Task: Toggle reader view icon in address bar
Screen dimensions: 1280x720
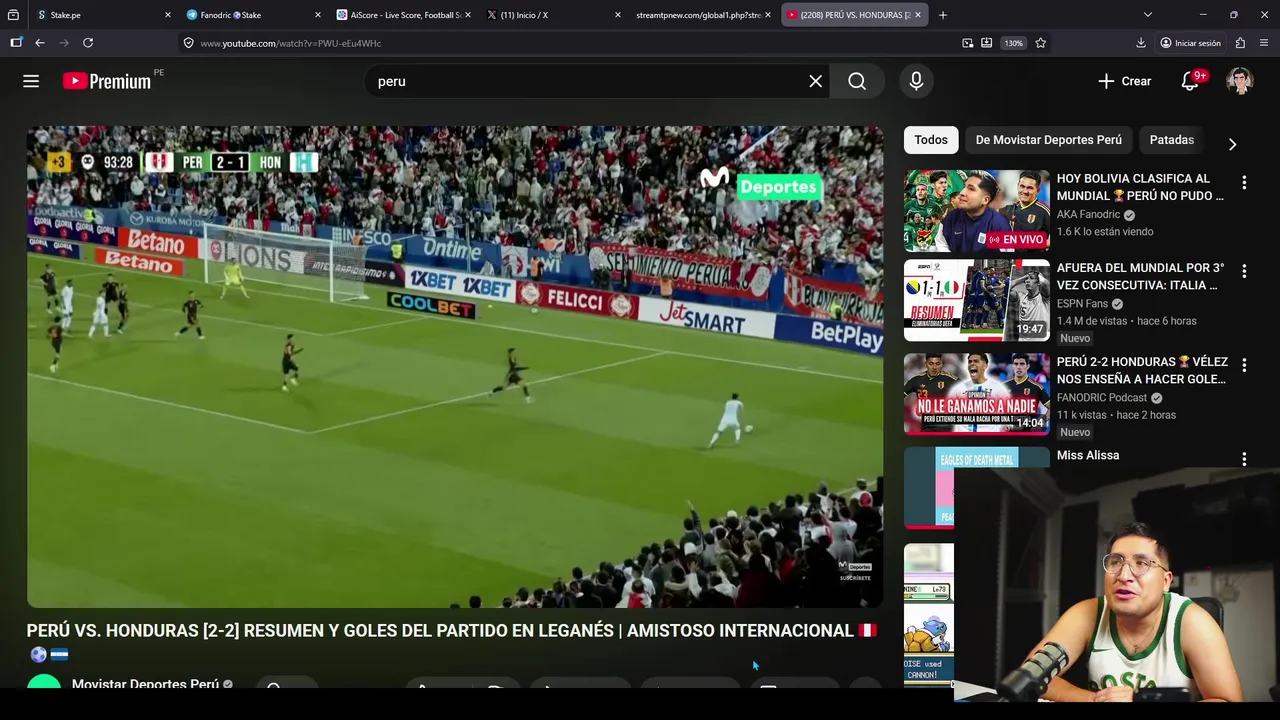Action: tap(987, 43)
